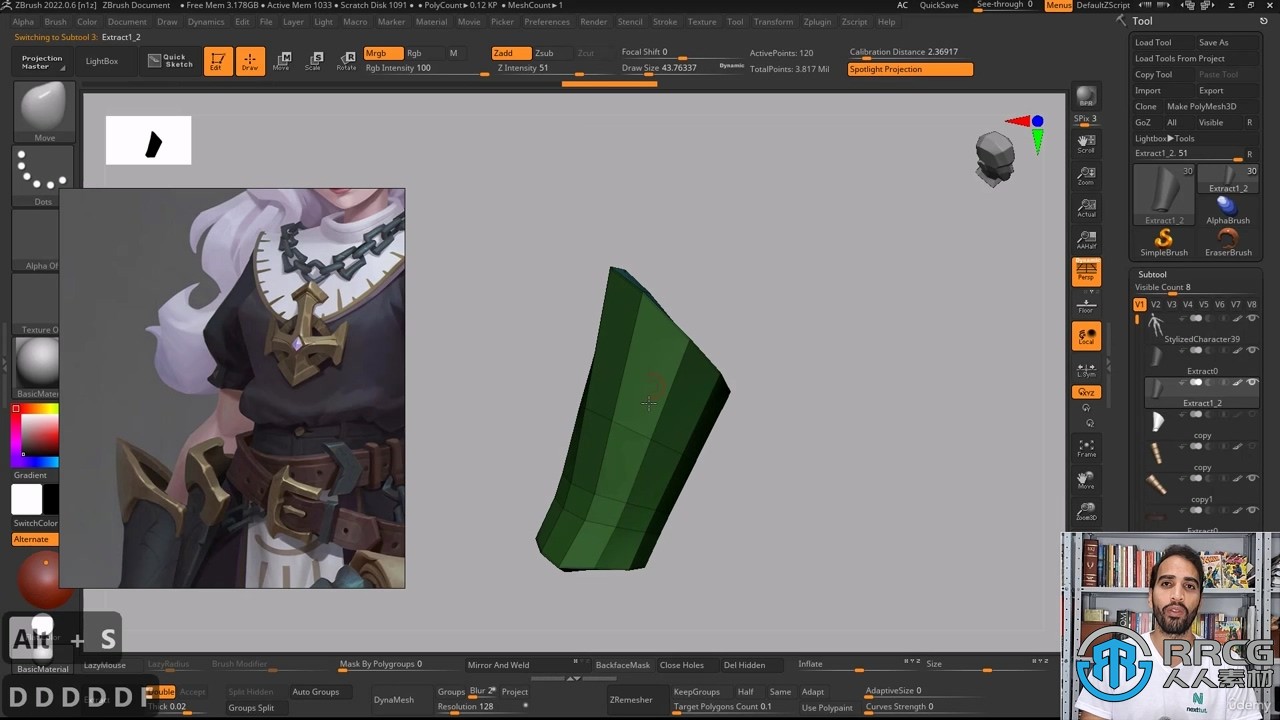Open the Stroke menu
This screenshot has width=1280, height=720.
tap(665, 21)
